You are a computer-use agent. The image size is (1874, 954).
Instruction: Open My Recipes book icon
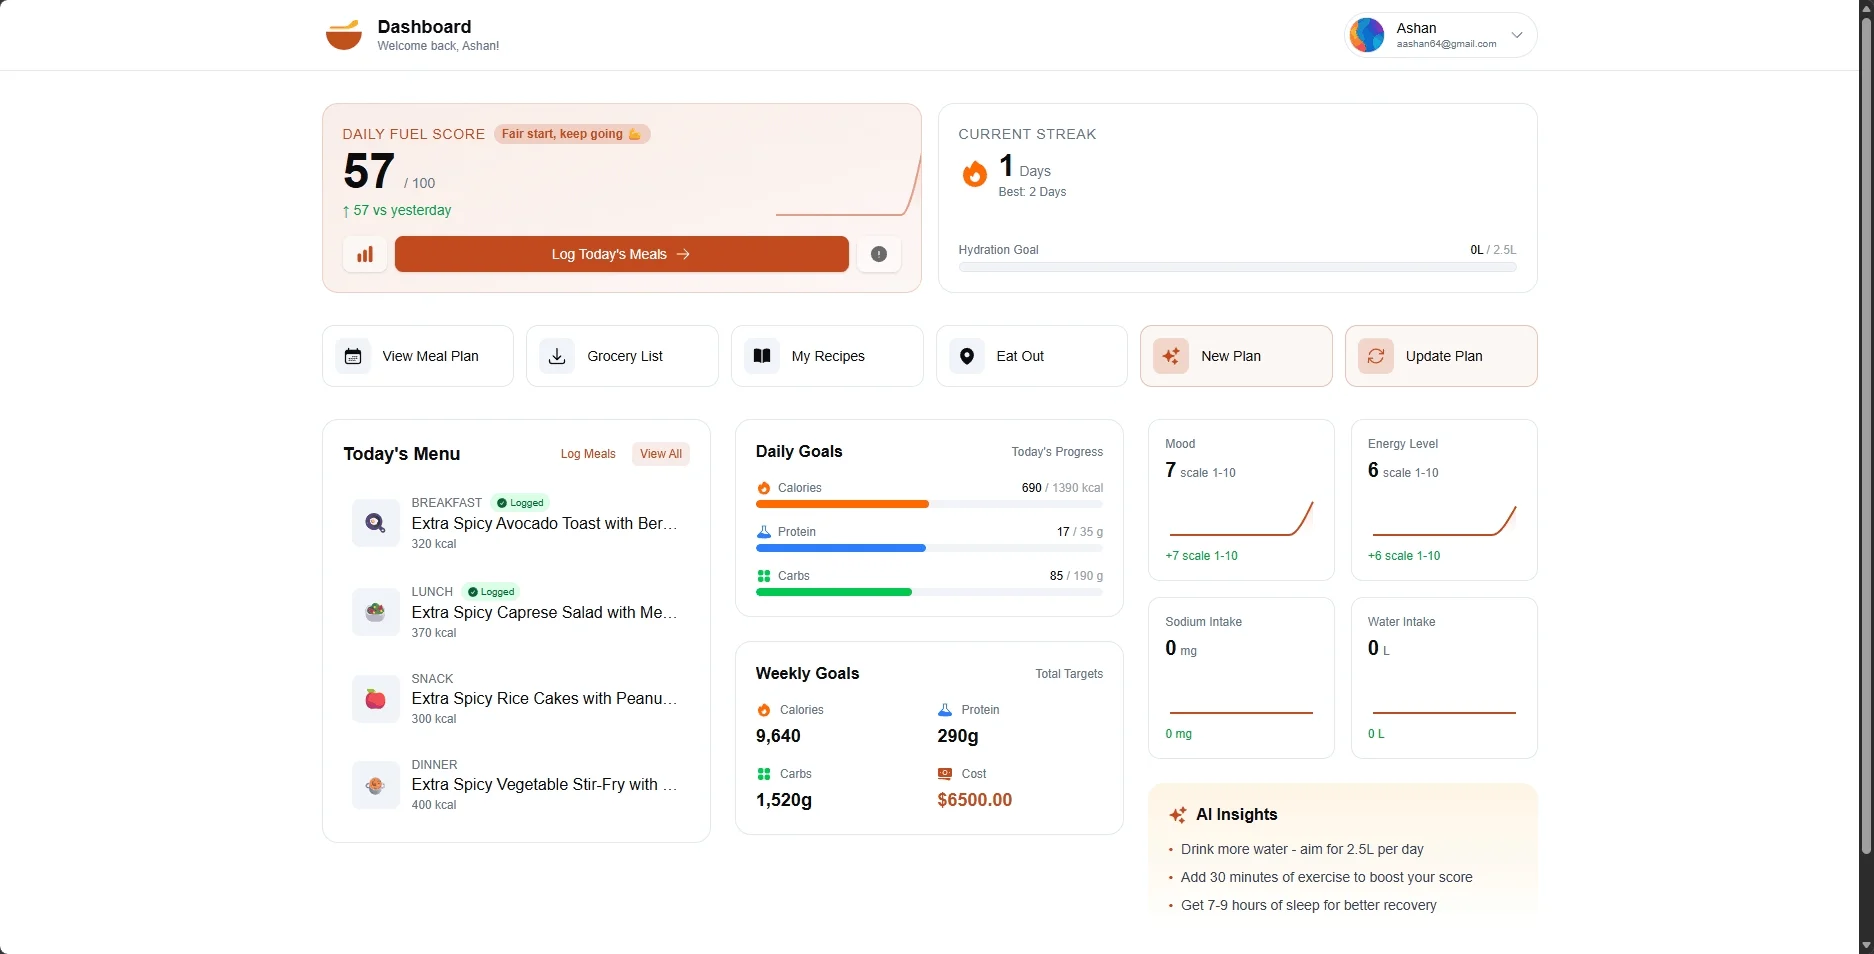[762, 356]
